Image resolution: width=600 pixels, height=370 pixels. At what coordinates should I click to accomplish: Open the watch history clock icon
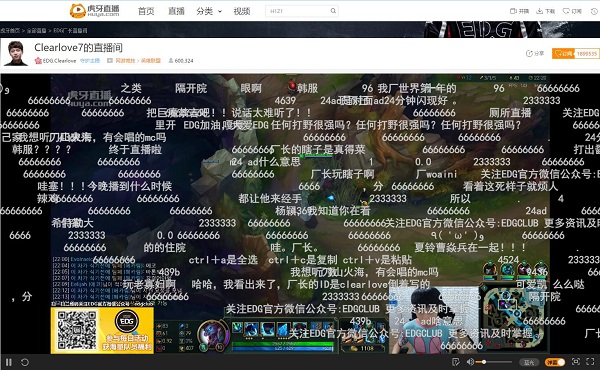[x=594, y=11]
